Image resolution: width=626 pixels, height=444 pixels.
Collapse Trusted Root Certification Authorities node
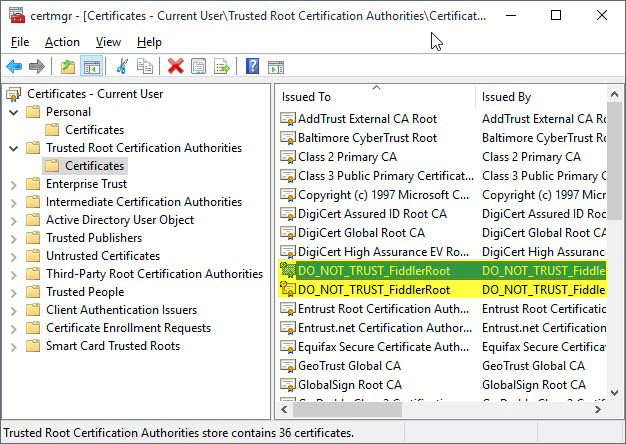click(x=14, y=149)
